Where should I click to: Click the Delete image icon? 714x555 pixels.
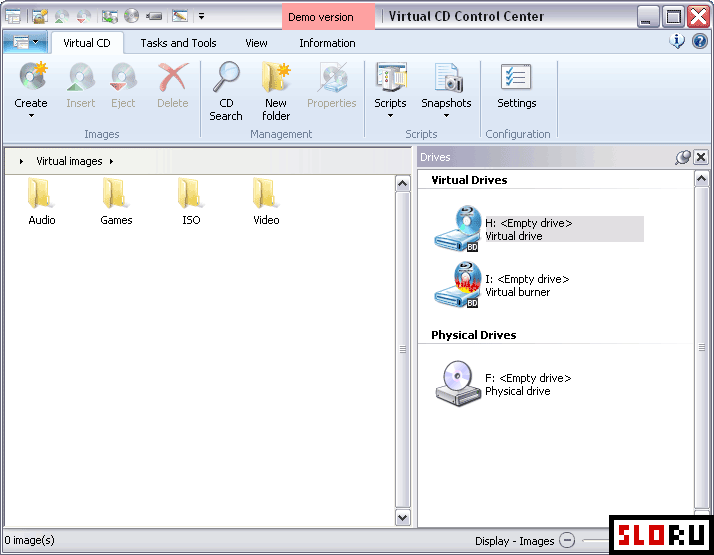(x=173, y=77)
